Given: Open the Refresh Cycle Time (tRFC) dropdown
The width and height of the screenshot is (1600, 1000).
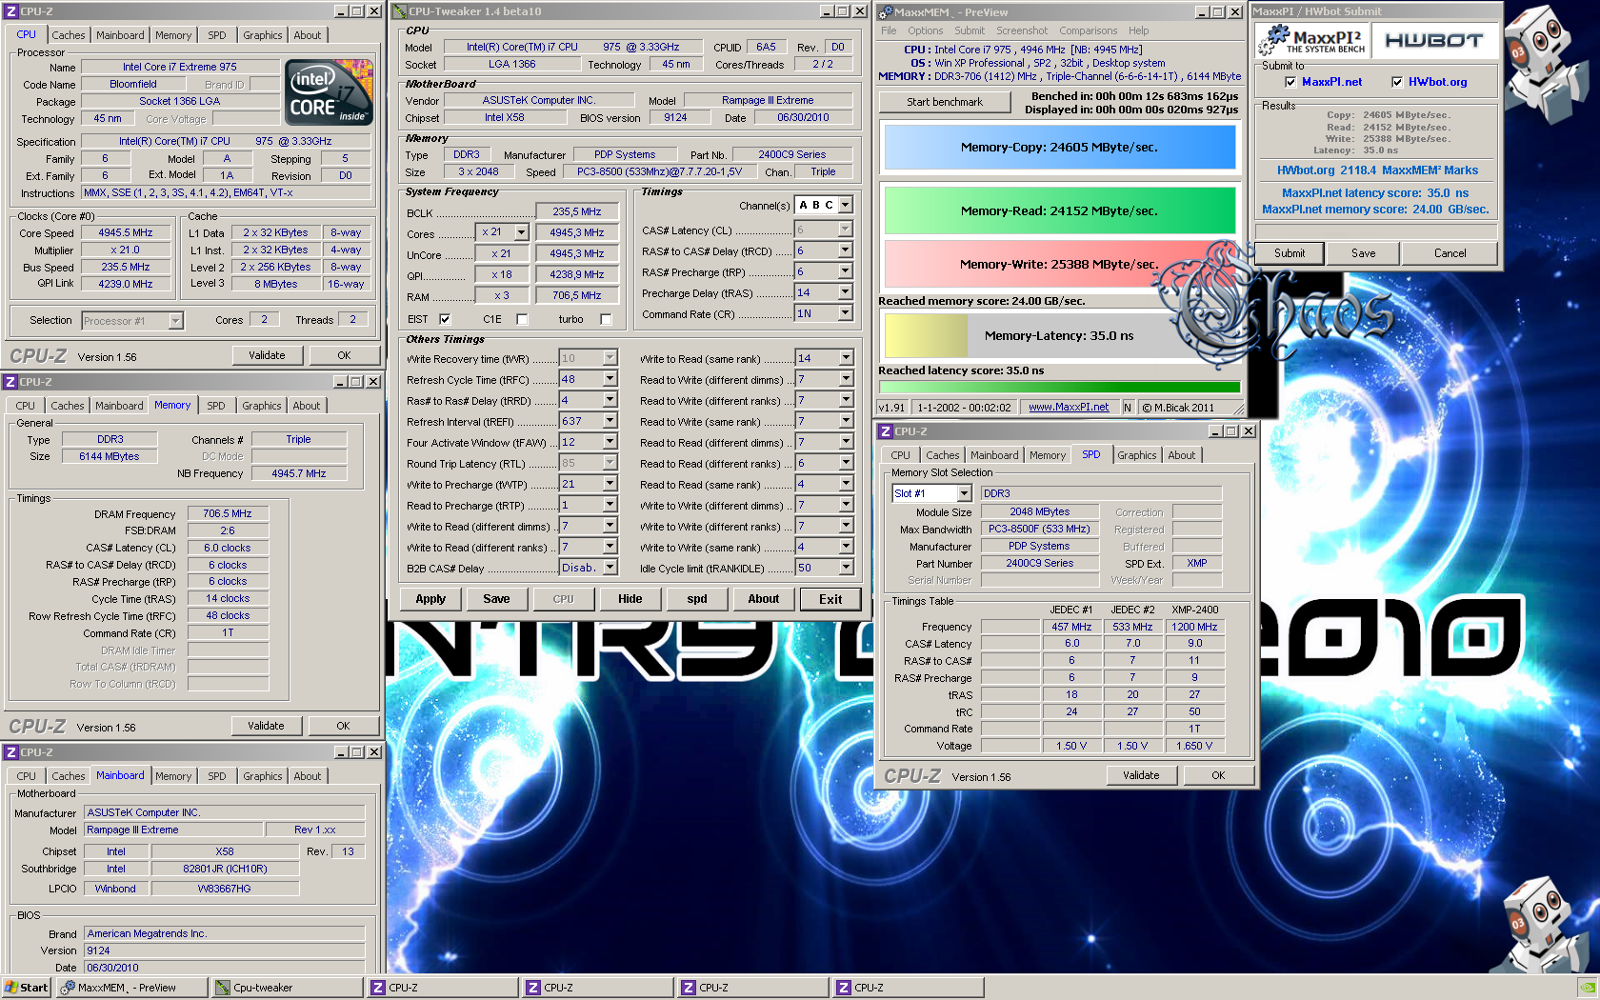Looking at the screenshot, I should click(609, 379).
